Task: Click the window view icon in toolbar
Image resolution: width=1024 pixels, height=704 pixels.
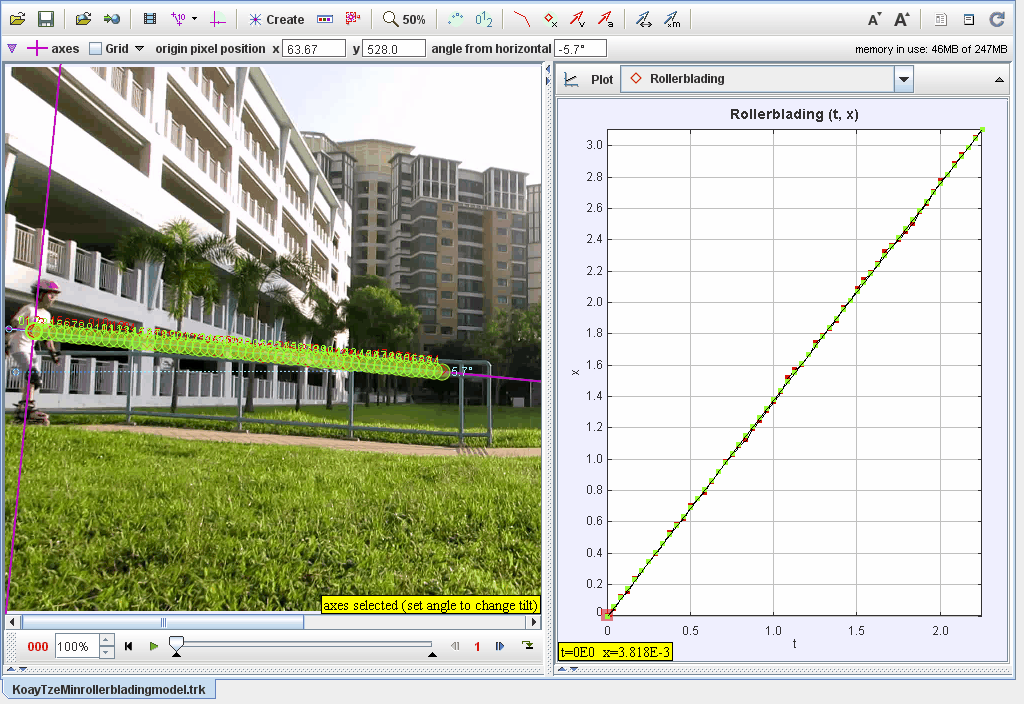Action: click(x=969, y=20)
